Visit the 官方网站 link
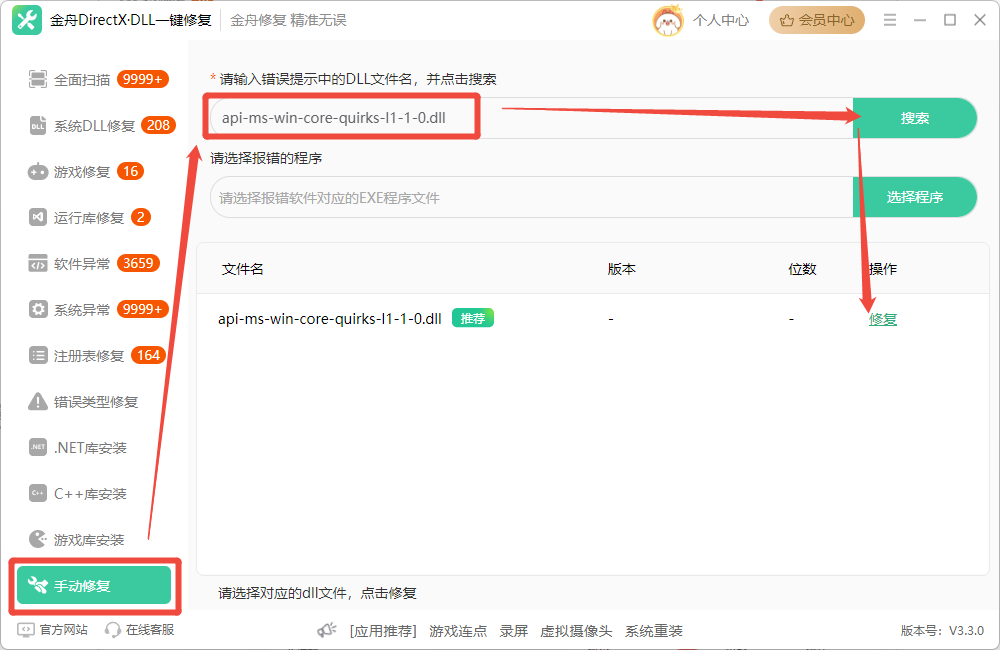This screenshot has width=1000, height=650. pos(64,630)
